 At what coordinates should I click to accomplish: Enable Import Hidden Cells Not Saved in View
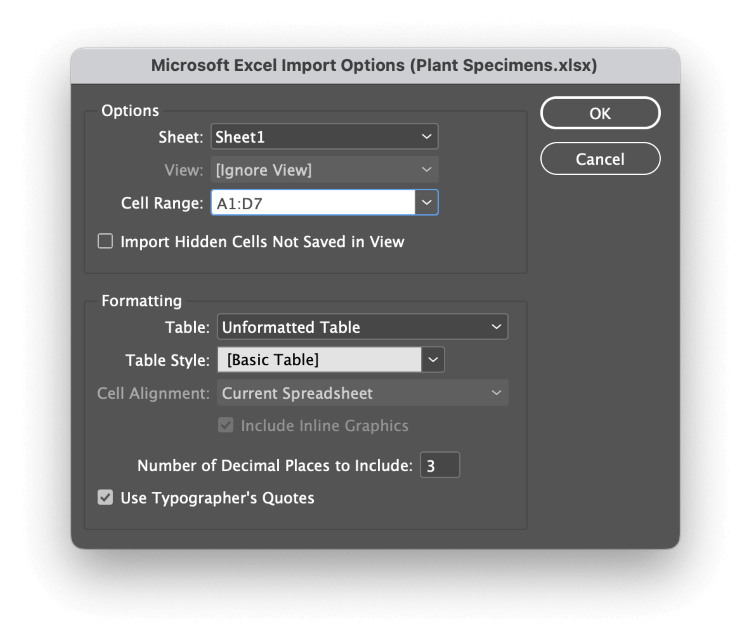click(x=105, y=241)
